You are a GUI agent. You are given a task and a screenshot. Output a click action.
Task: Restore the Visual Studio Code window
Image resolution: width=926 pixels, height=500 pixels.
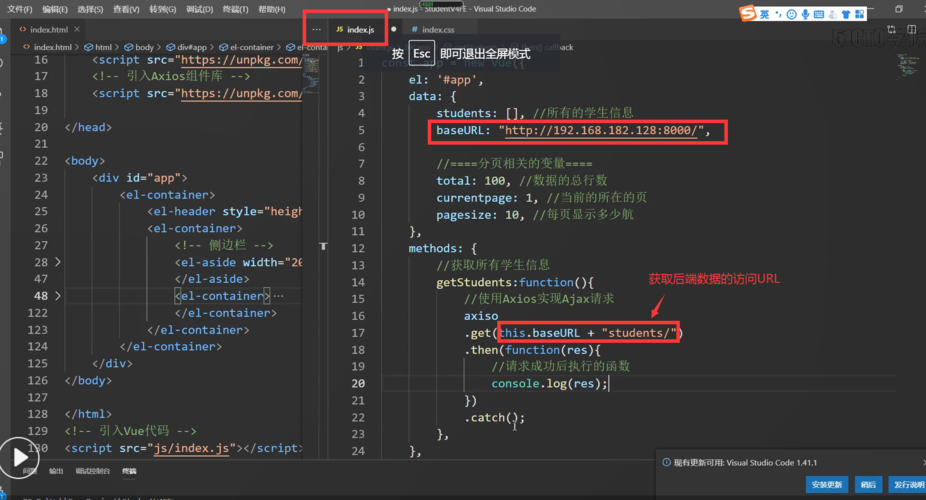899,9
